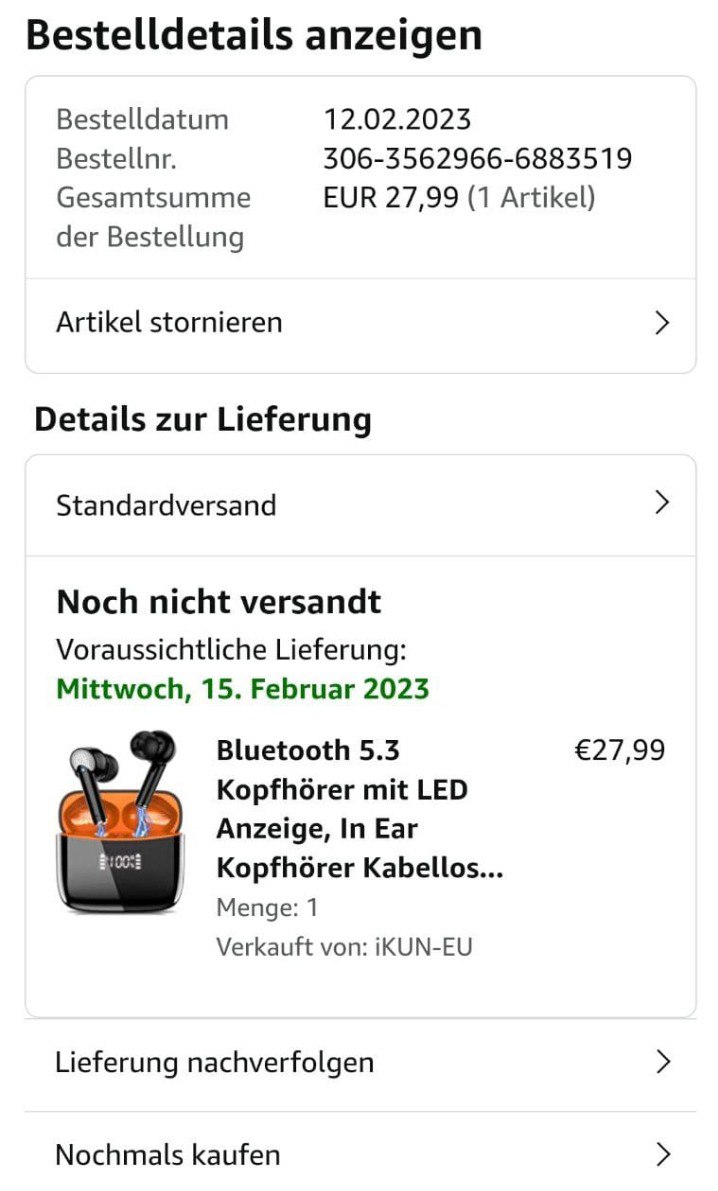Click the delivery date Mittwoch, 15. Februar 2023

[242, 689]
